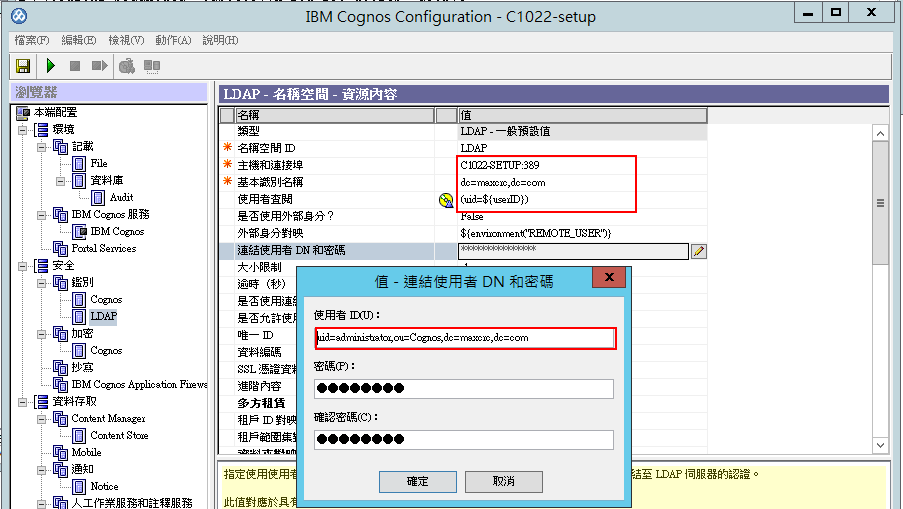Collapse the 資料存取 tree node
Screen dimensions: 903x509
point(22,401)
